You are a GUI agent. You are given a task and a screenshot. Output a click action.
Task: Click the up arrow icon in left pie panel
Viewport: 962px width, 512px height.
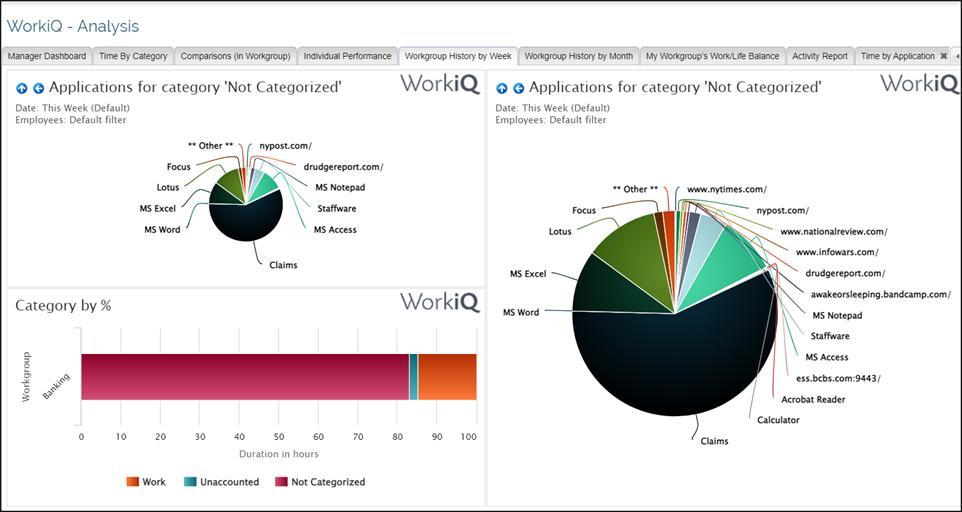[x=23, y=89]
